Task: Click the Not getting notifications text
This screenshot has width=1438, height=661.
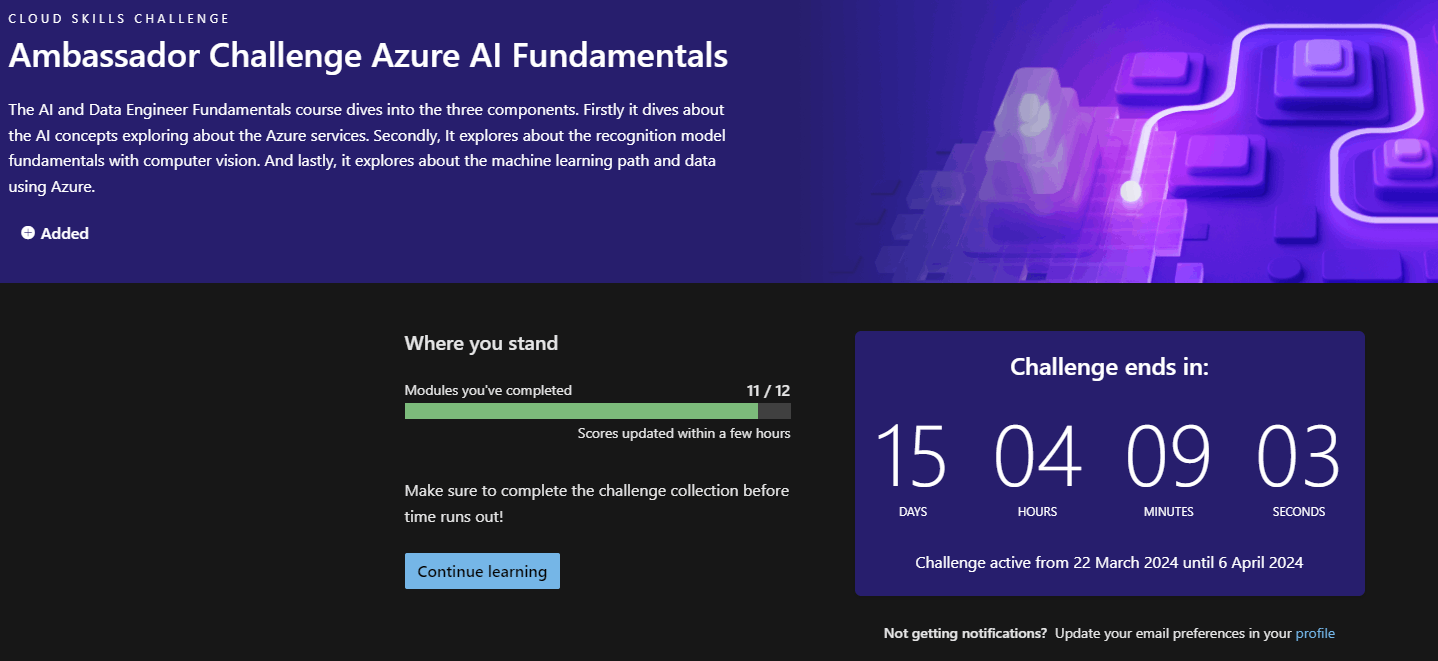Action: click(x=965, y=633)
